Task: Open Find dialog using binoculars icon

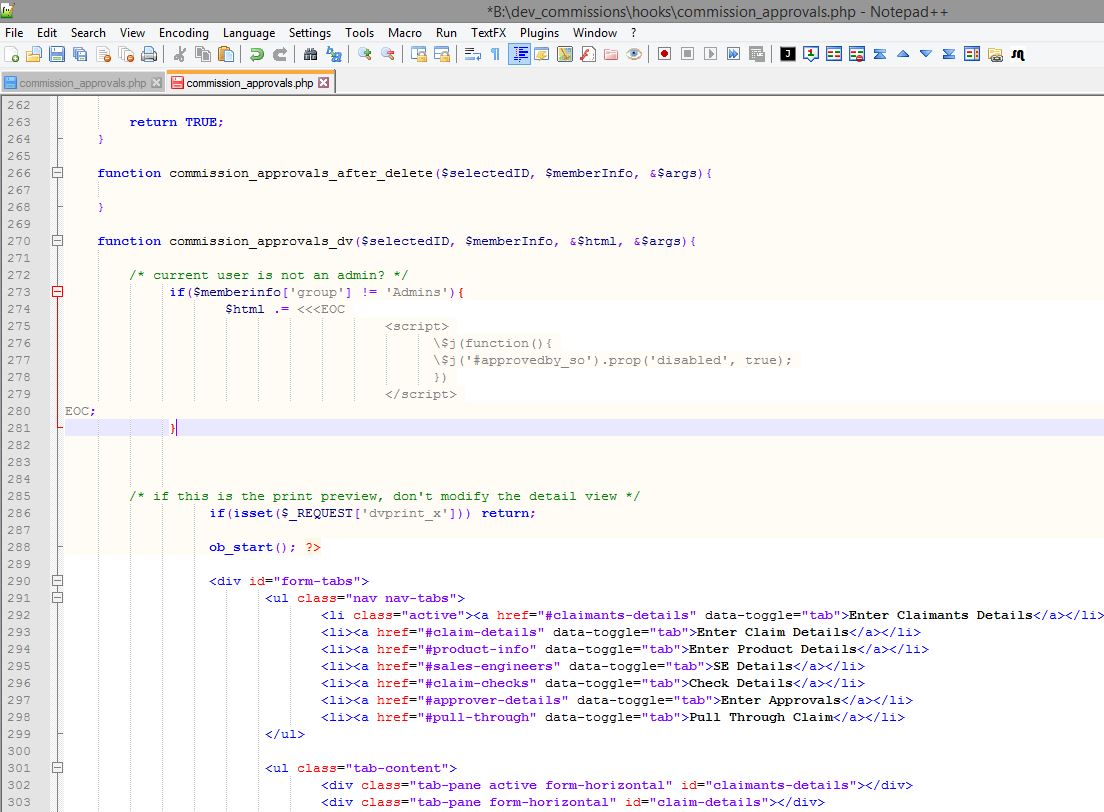Action: tap(310, 54)
